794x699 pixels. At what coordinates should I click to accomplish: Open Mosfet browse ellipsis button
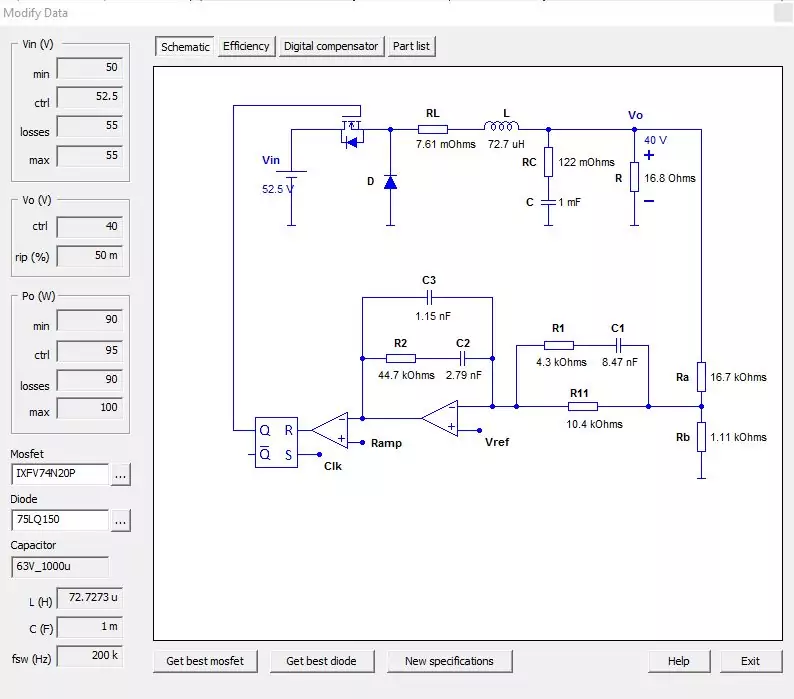(120, 475)
